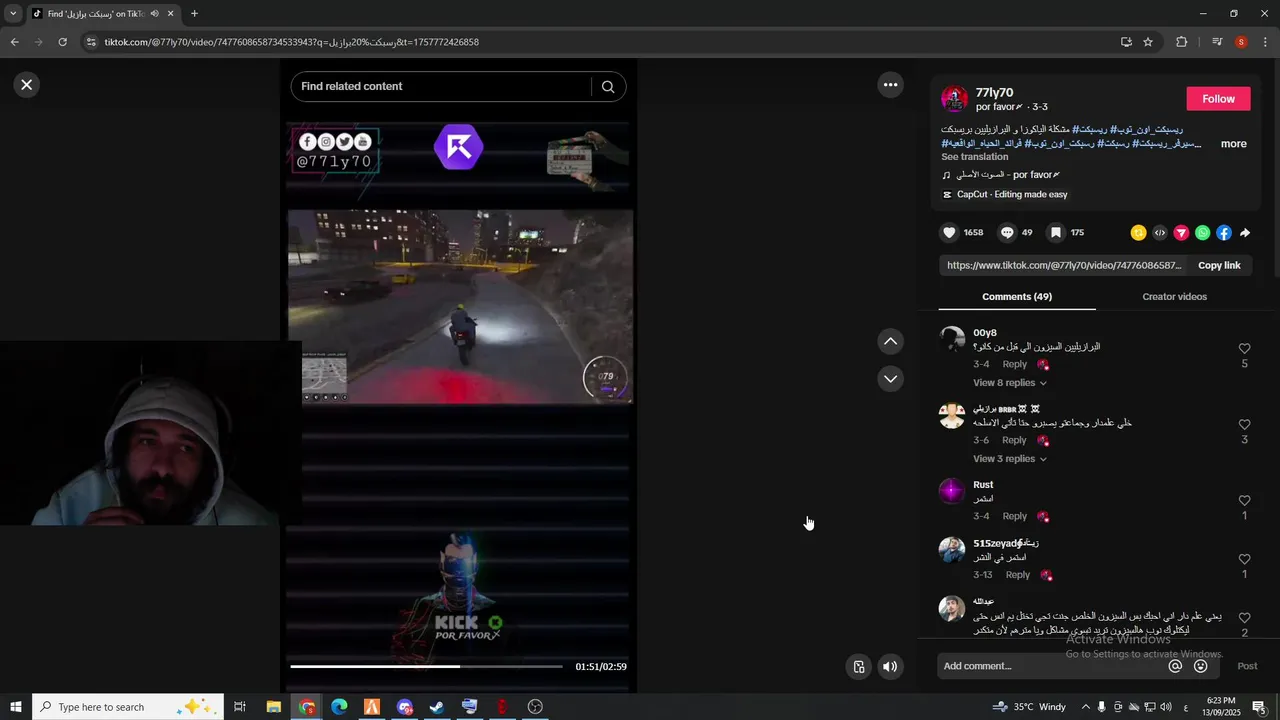This screenshot has width=1280, height=720.
Task: Like the 515zeyad comment
Action: pyautogui.click(x=1244, y=559)
